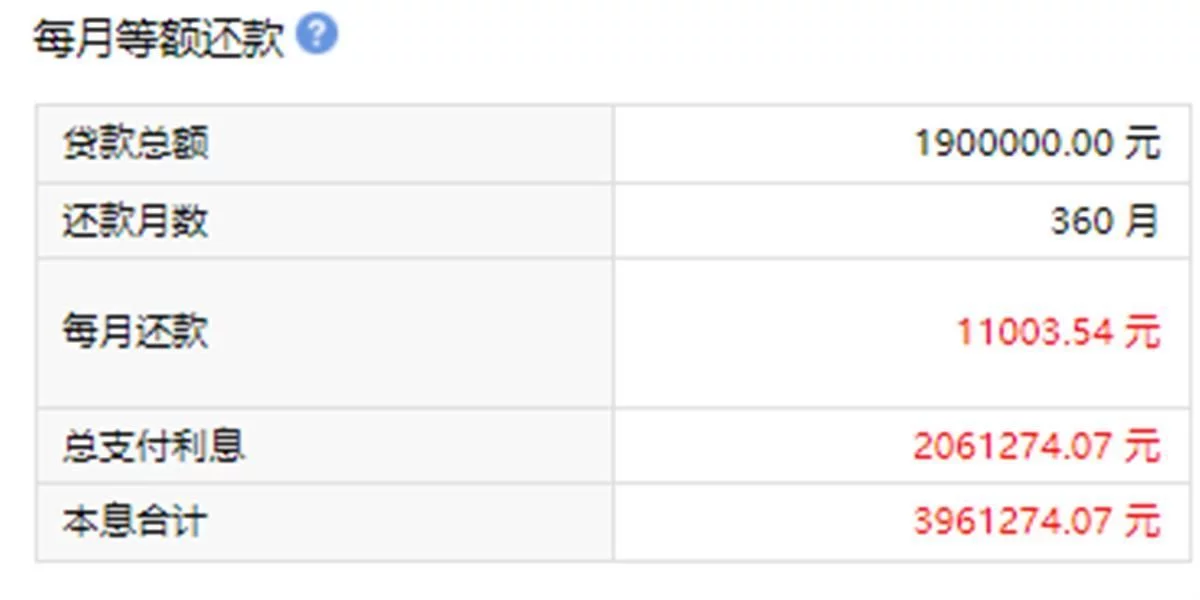This screenshot has width=1200, height=600.
Task: Select the 本息合计 label cell
Action: click(x=325, y=522)
